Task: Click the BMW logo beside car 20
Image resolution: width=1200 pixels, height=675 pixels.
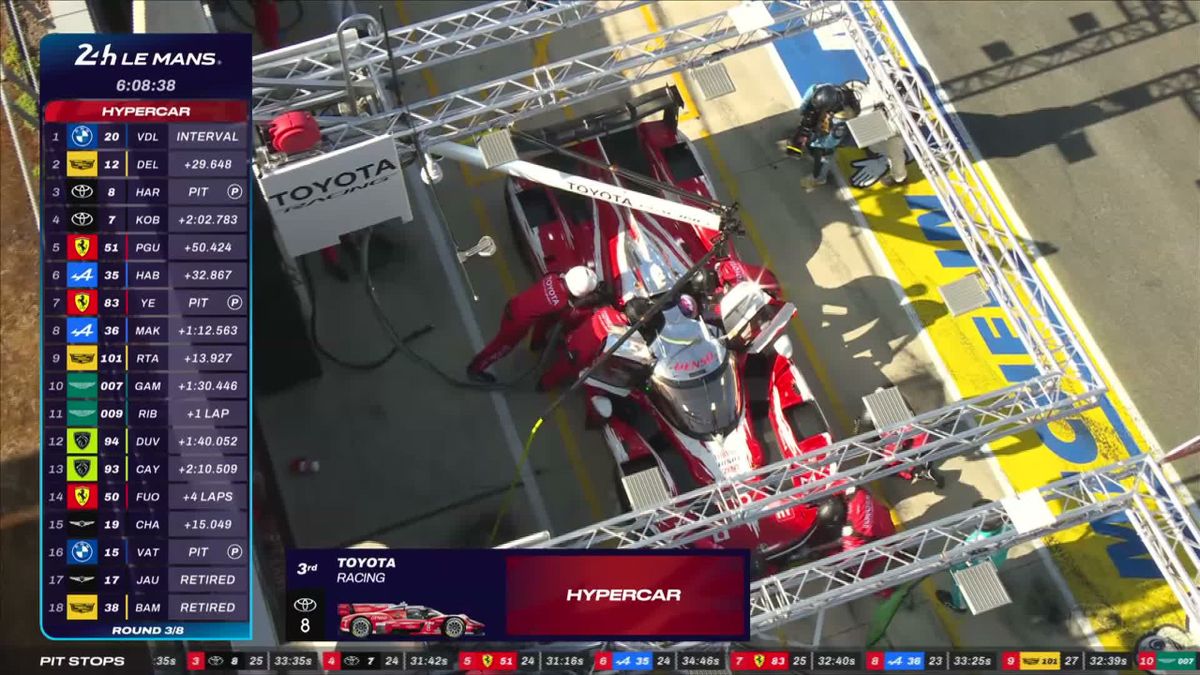Action: [x=82, y=136]
